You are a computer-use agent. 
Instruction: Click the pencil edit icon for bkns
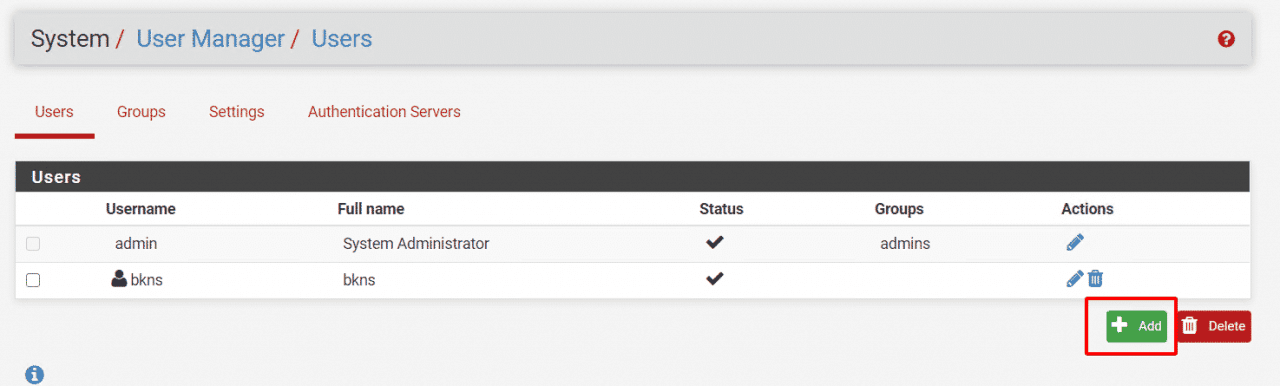pos(1075,279)
